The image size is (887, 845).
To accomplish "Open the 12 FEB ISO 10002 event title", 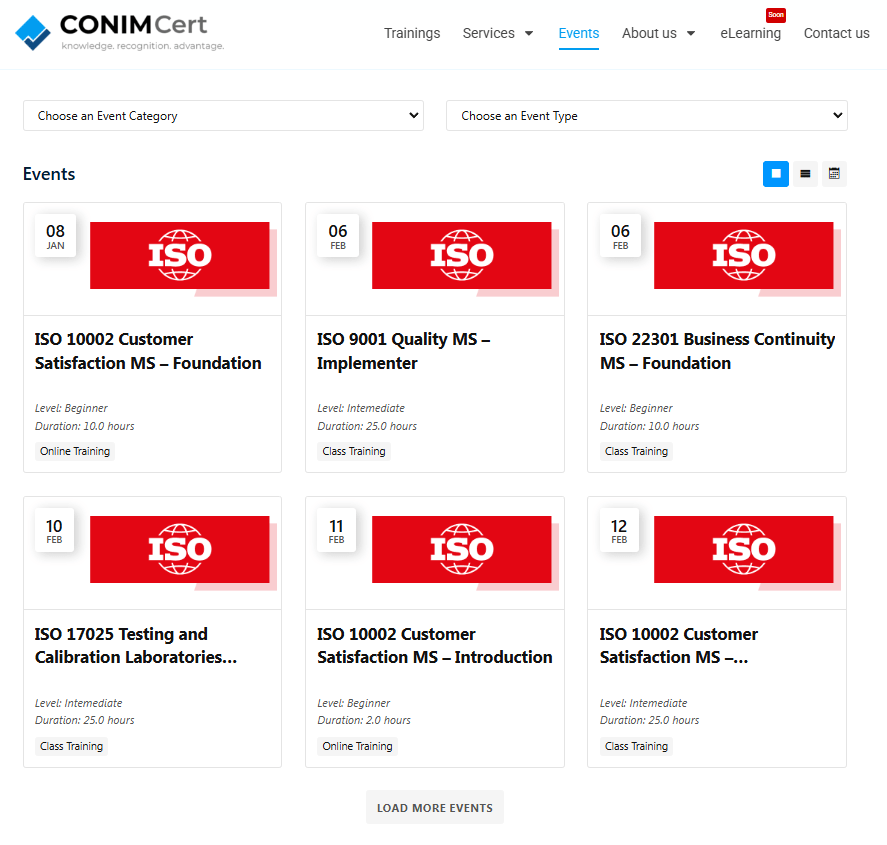I will (678, 645).
